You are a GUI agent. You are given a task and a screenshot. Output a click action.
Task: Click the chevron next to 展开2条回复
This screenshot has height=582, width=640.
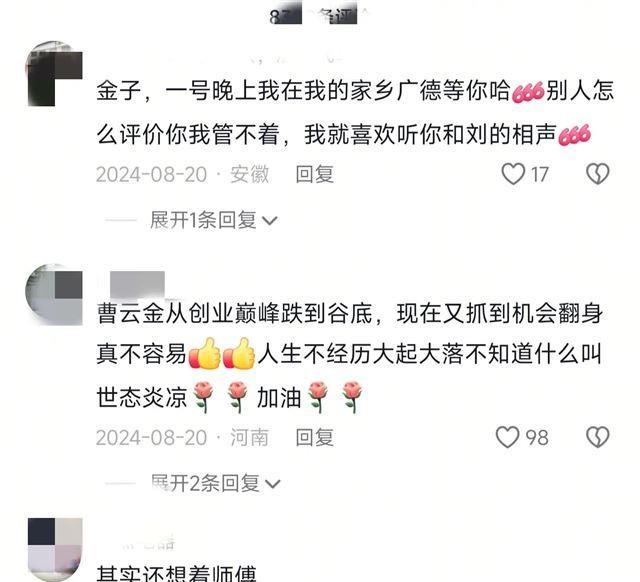273,484
